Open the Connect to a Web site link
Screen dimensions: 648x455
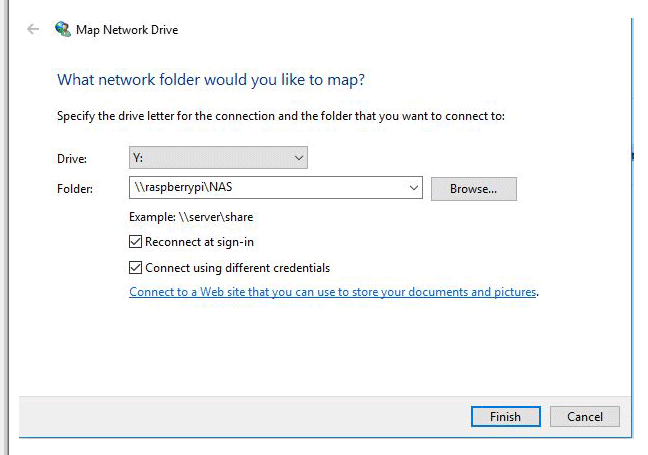point(333,293)
